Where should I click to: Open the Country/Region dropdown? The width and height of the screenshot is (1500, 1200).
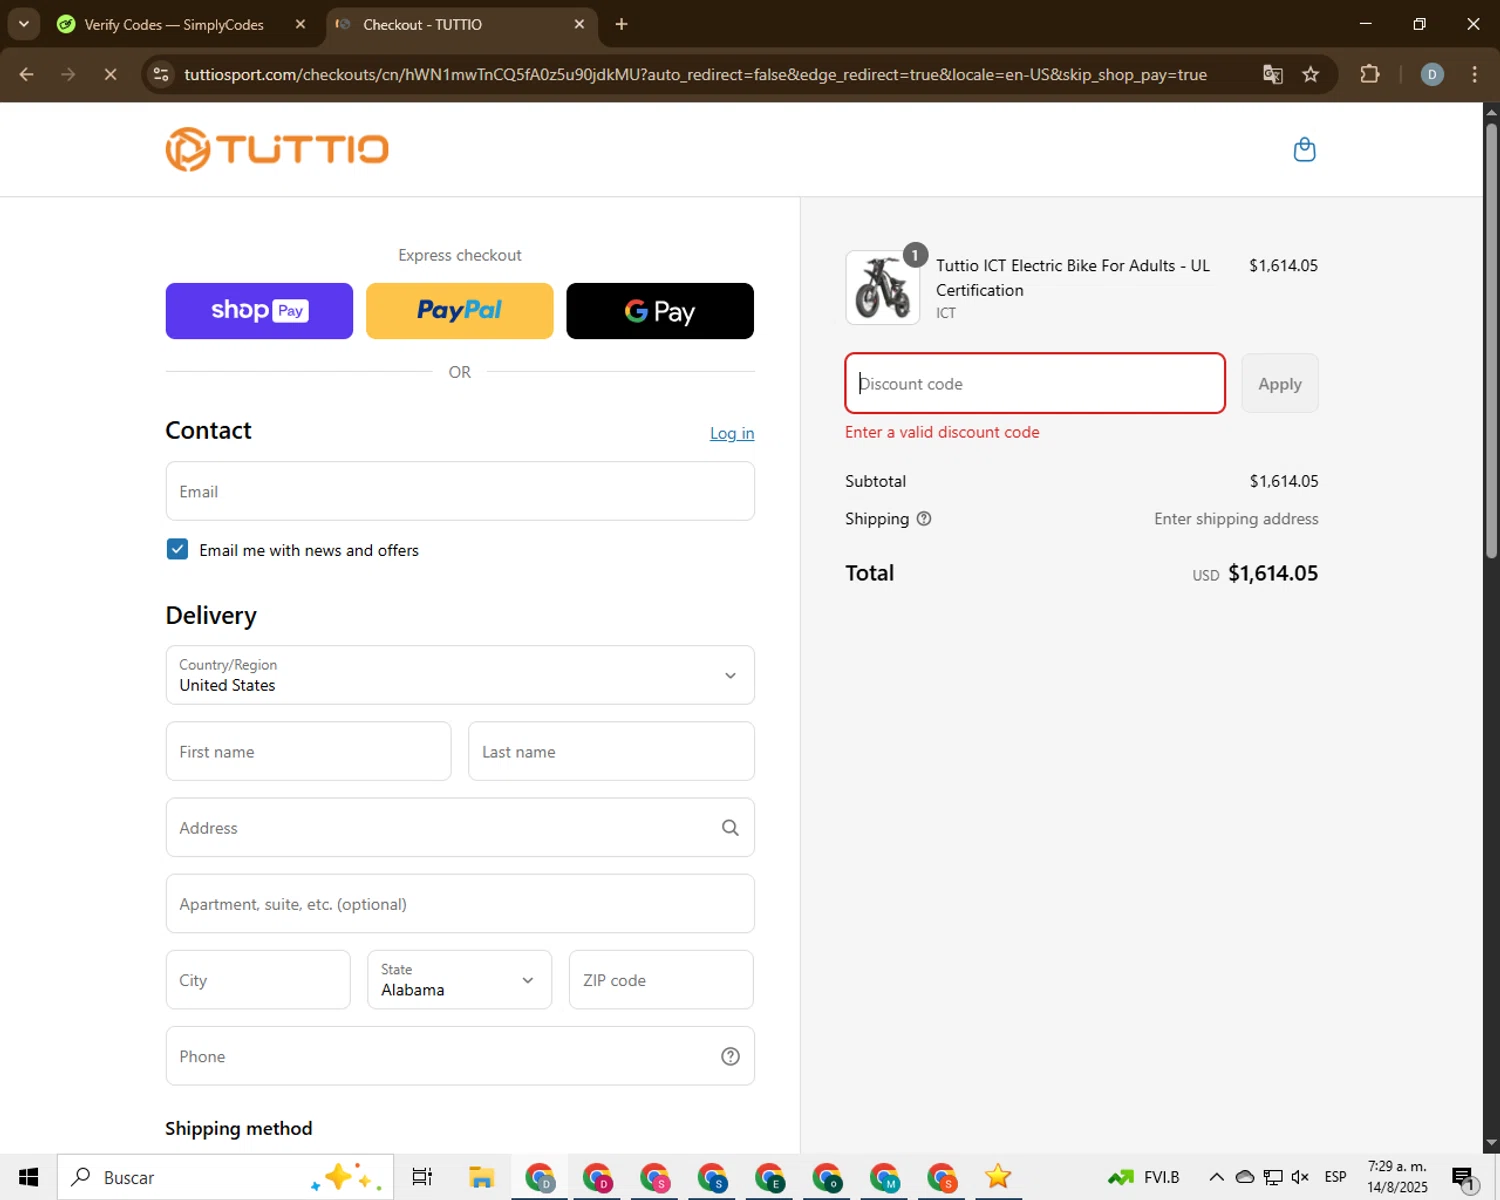tap(460, 675)
